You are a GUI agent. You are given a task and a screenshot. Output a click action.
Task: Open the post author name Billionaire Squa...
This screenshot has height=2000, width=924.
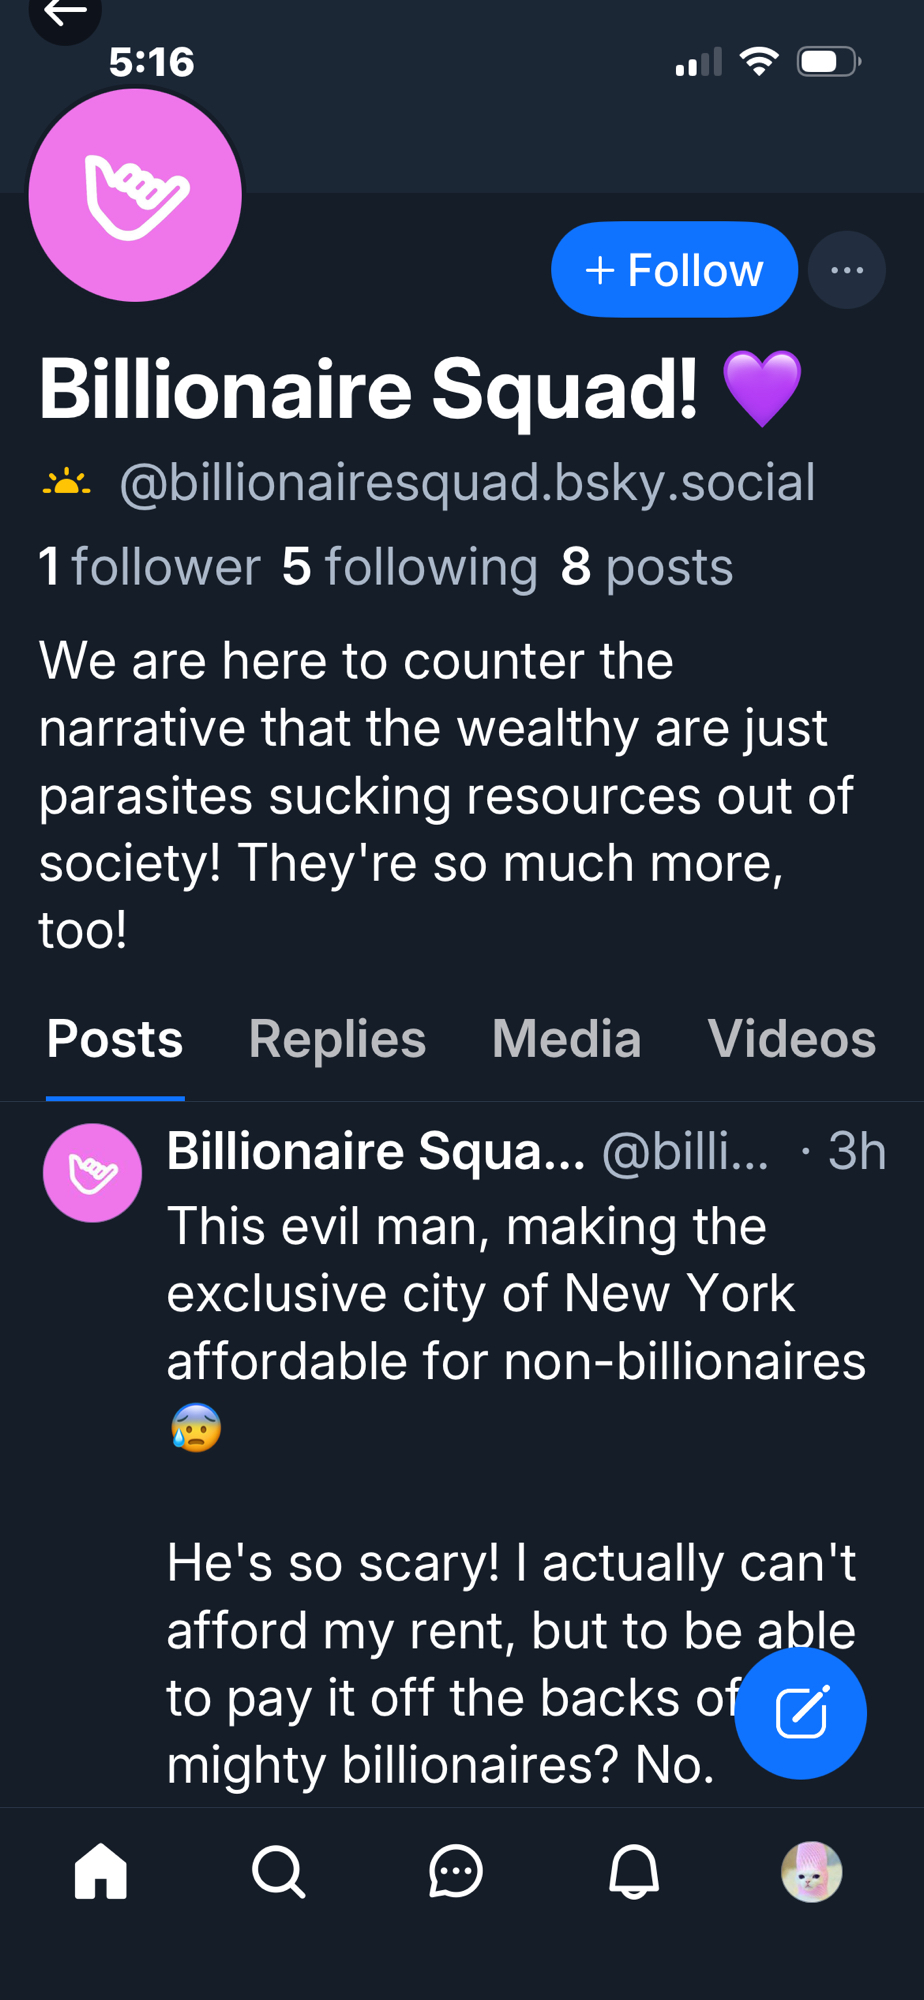coord(375,1151)
